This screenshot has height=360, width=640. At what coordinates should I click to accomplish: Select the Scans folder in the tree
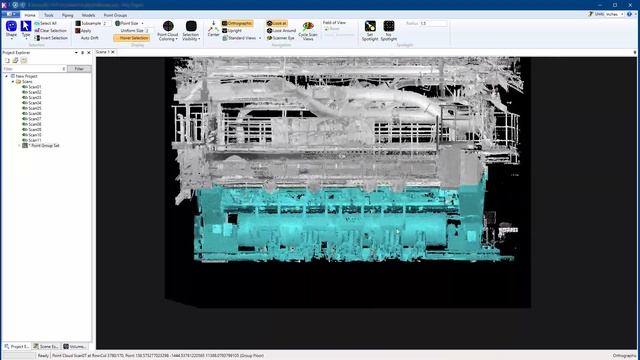[x=27, y=82]
